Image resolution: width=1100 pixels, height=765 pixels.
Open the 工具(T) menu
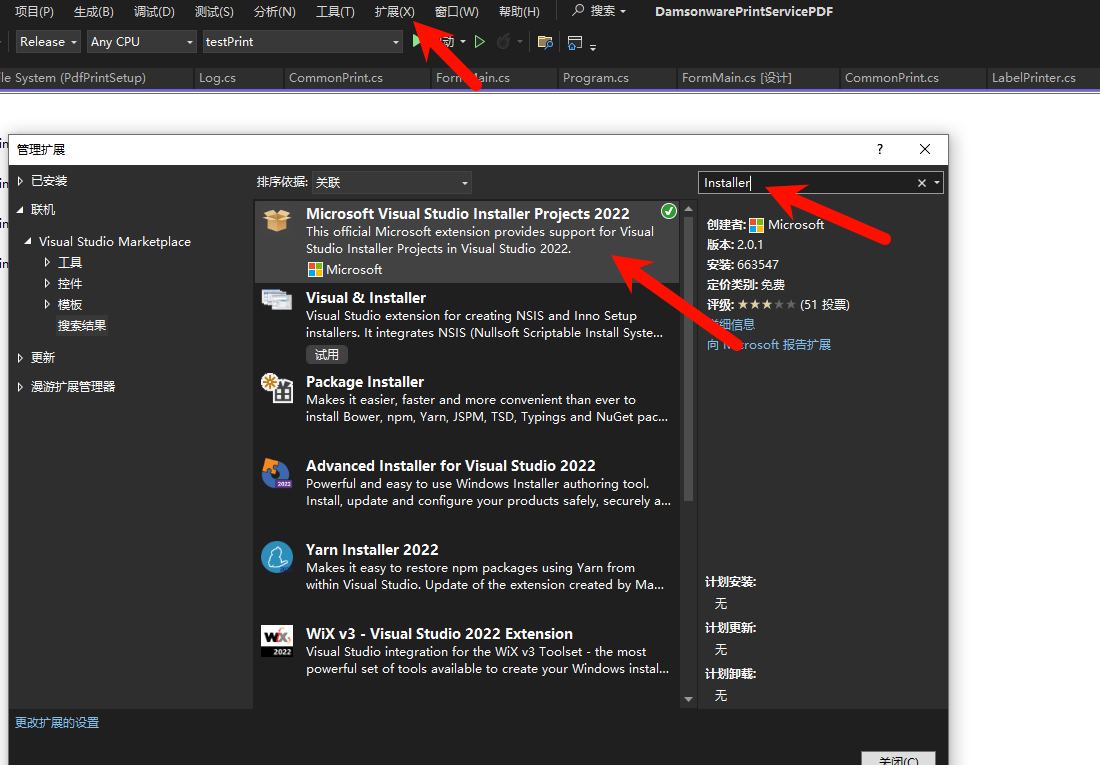point(335,11)
